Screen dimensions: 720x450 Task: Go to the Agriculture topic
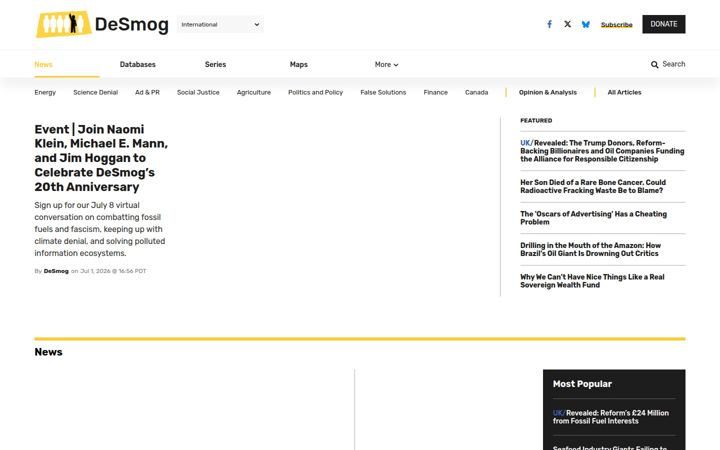[x=253, y=92]
